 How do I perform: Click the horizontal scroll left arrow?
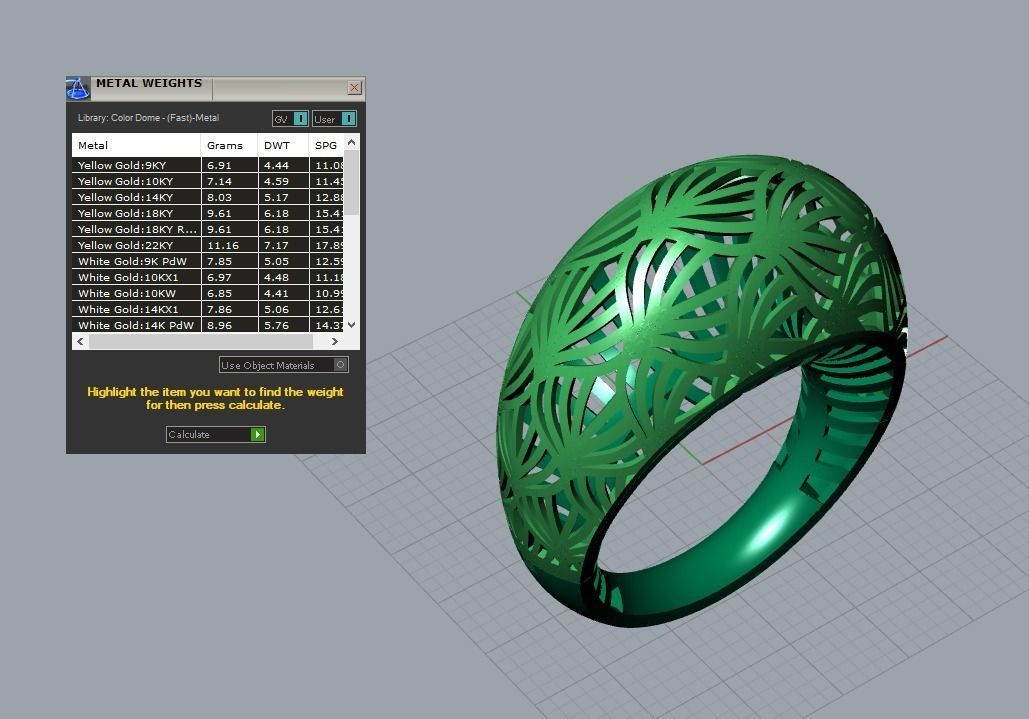pos(80,341)
